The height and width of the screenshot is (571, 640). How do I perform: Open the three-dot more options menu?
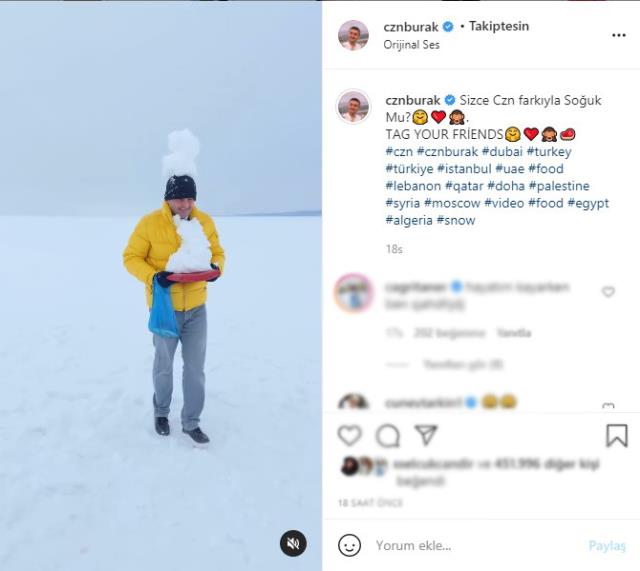point(619,36)
